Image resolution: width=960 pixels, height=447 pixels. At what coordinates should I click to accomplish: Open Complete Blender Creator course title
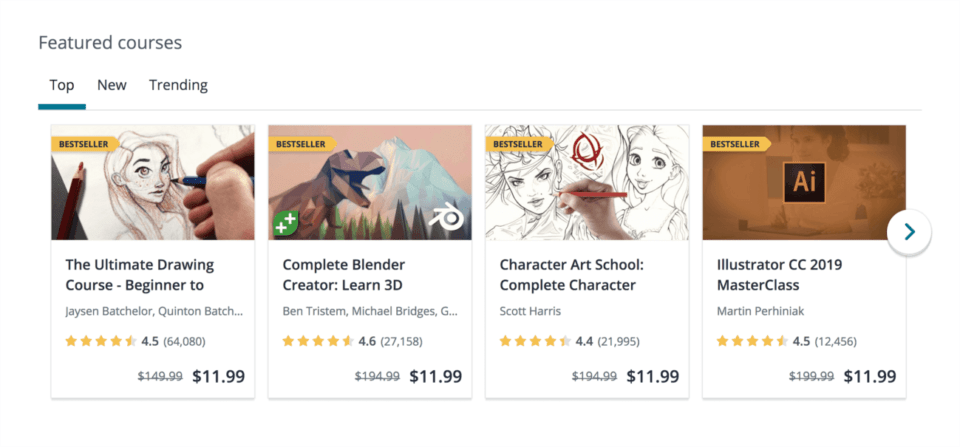pyautogui.click(x=343, y=275)
